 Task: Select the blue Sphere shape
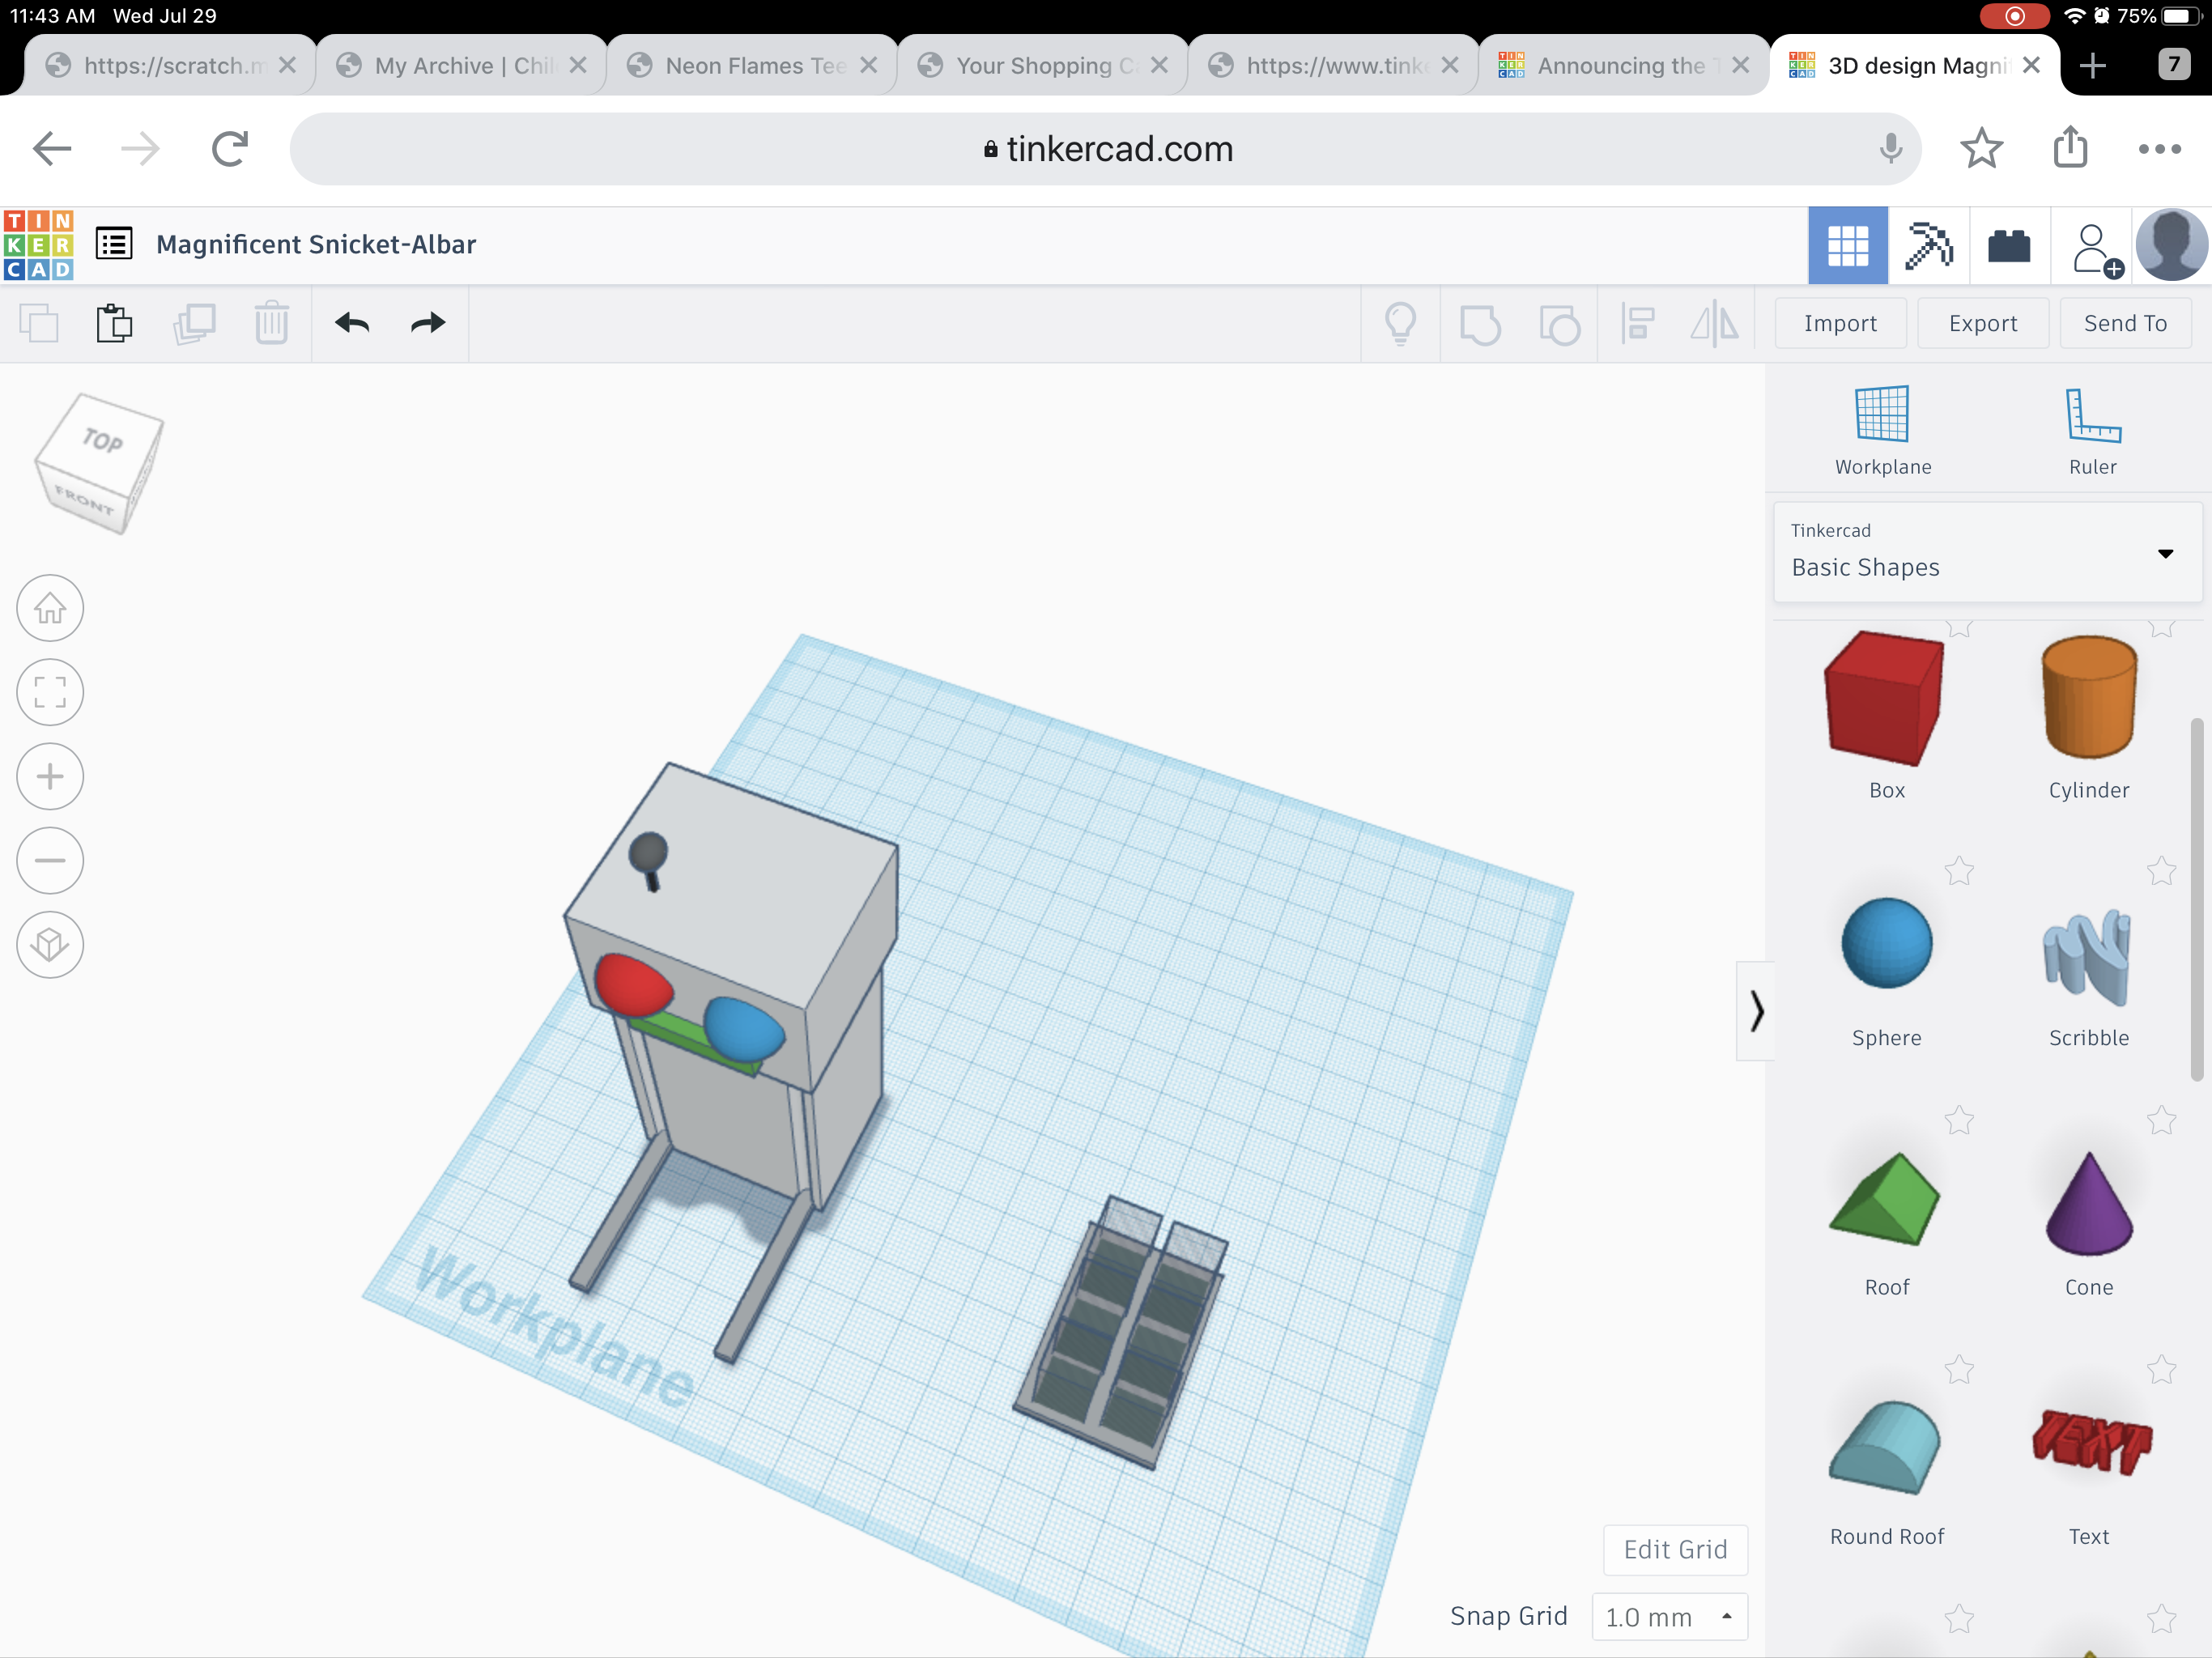[1886, 943]
